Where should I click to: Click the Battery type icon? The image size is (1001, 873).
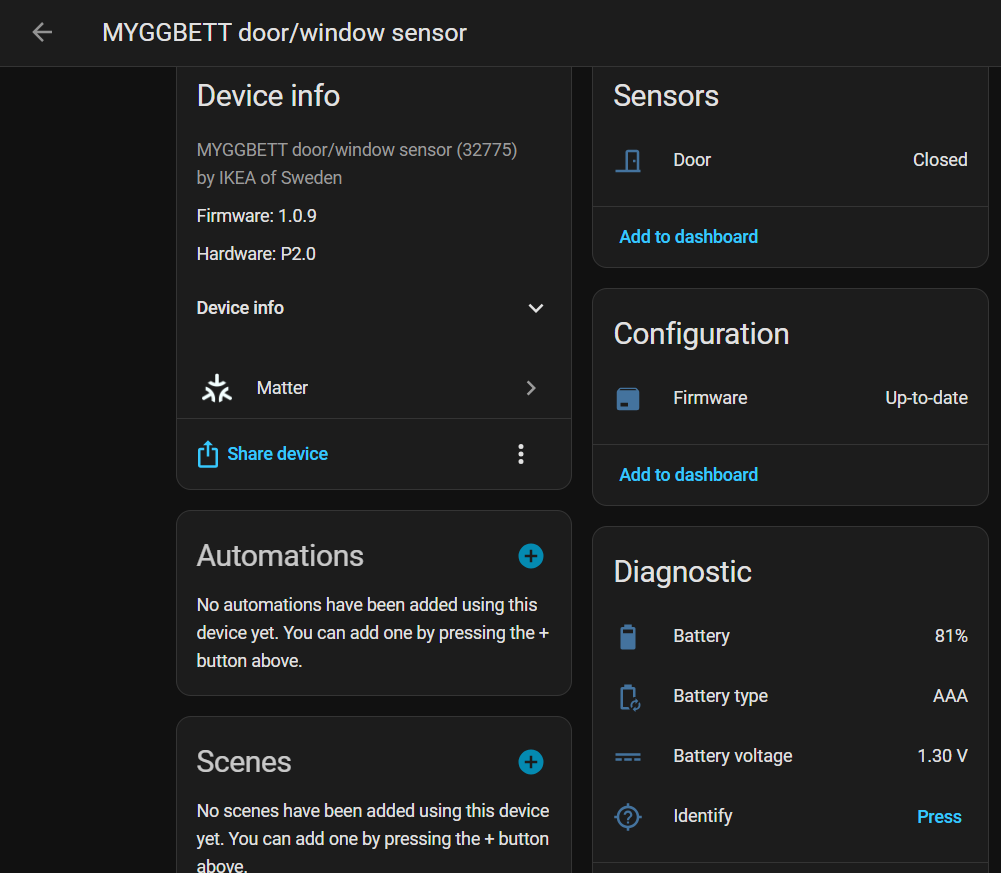coord(629,697)
